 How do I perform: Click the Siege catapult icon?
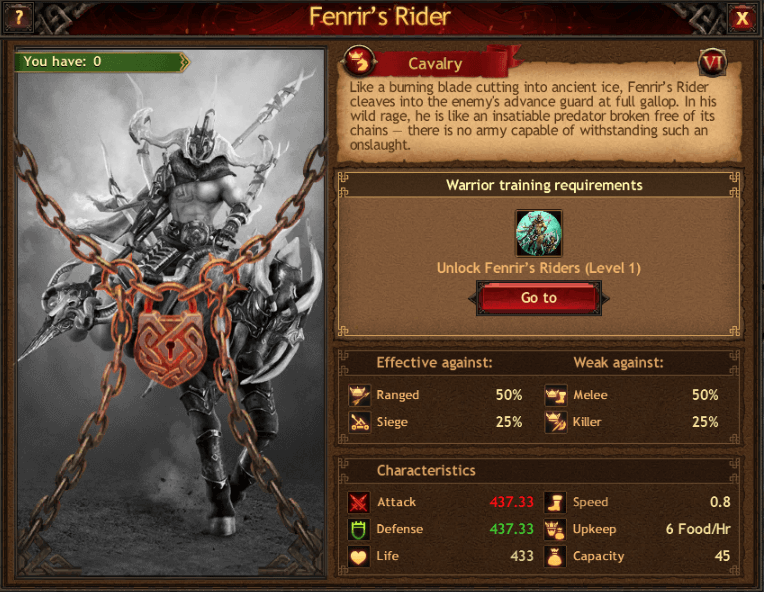[x=360, y=422]
